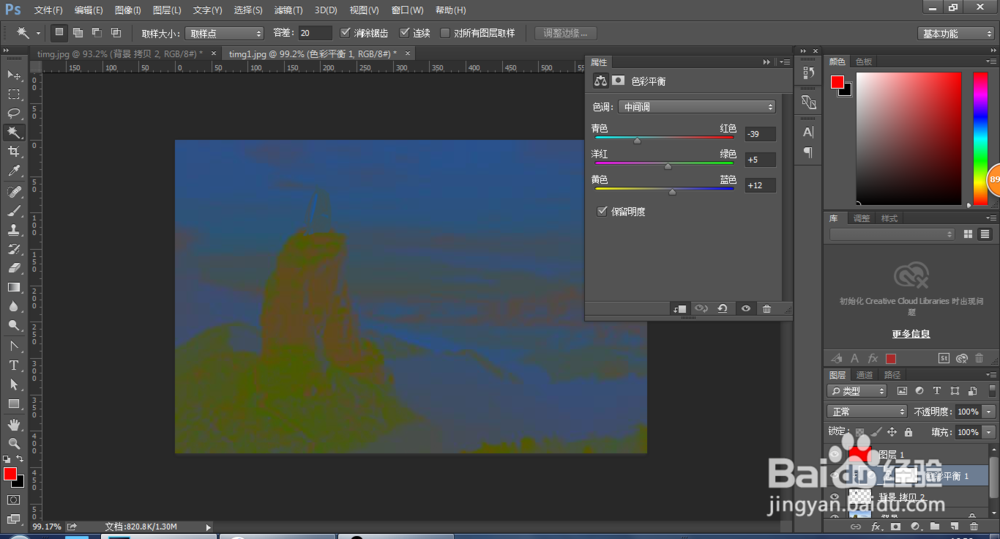Open the 取样大小 sample size dropdown

[224, 33]
